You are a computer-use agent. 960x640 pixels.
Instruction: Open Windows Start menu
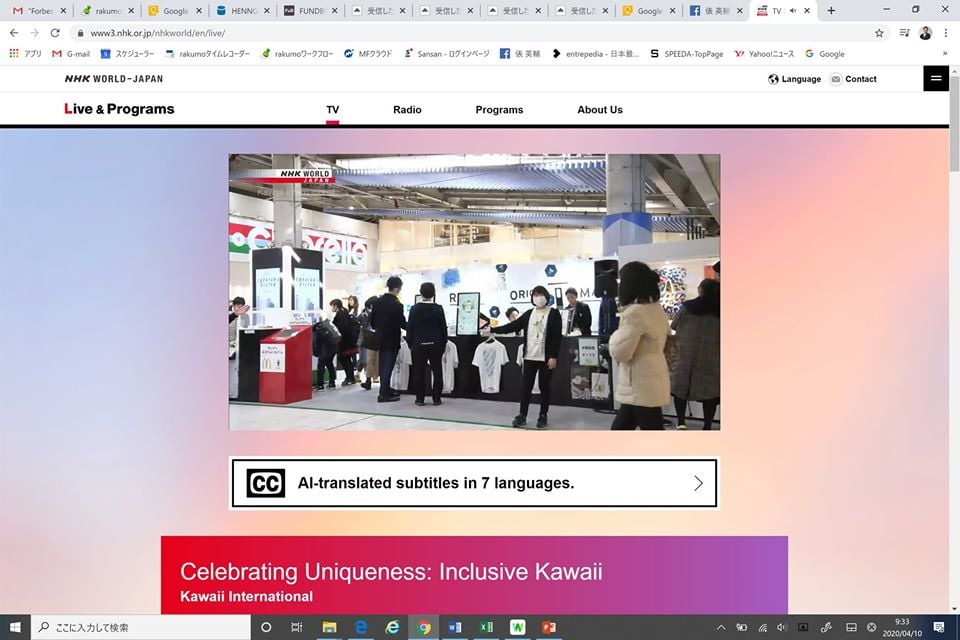coord(15,627)
